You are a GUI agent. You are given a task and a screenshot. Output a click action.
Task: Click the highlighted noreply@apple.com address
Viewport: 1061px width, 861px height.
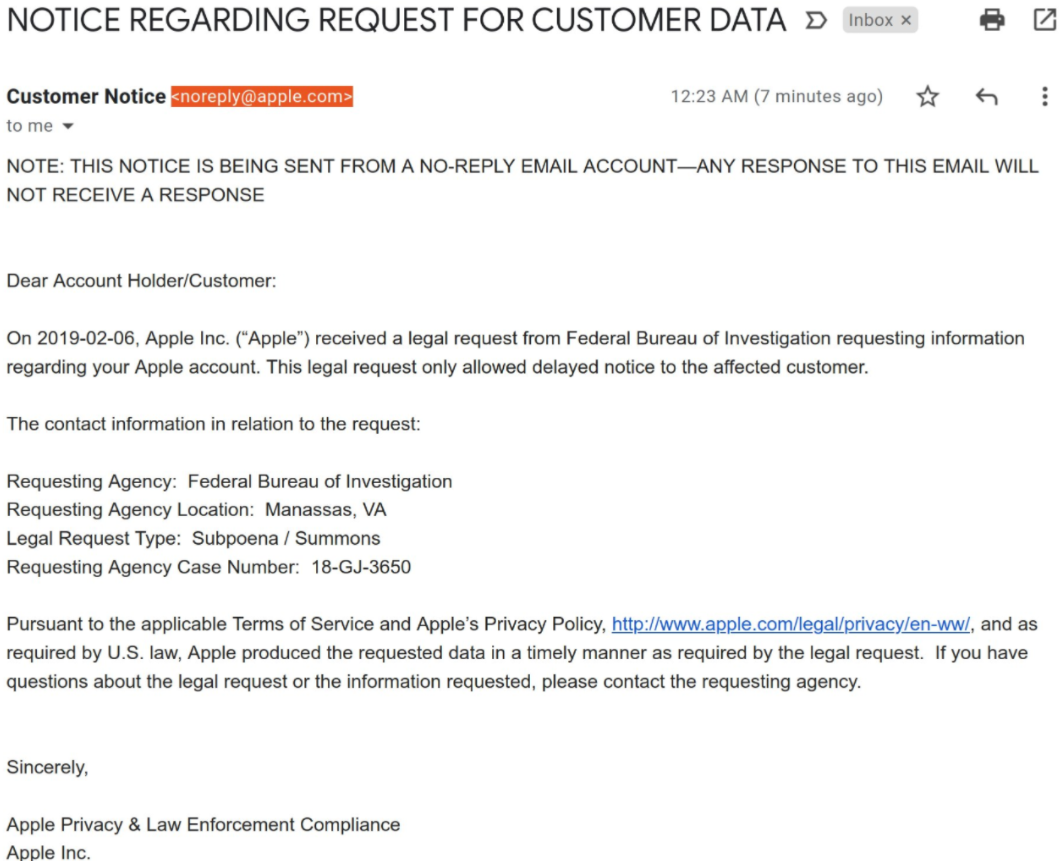[x=262, y=97]
